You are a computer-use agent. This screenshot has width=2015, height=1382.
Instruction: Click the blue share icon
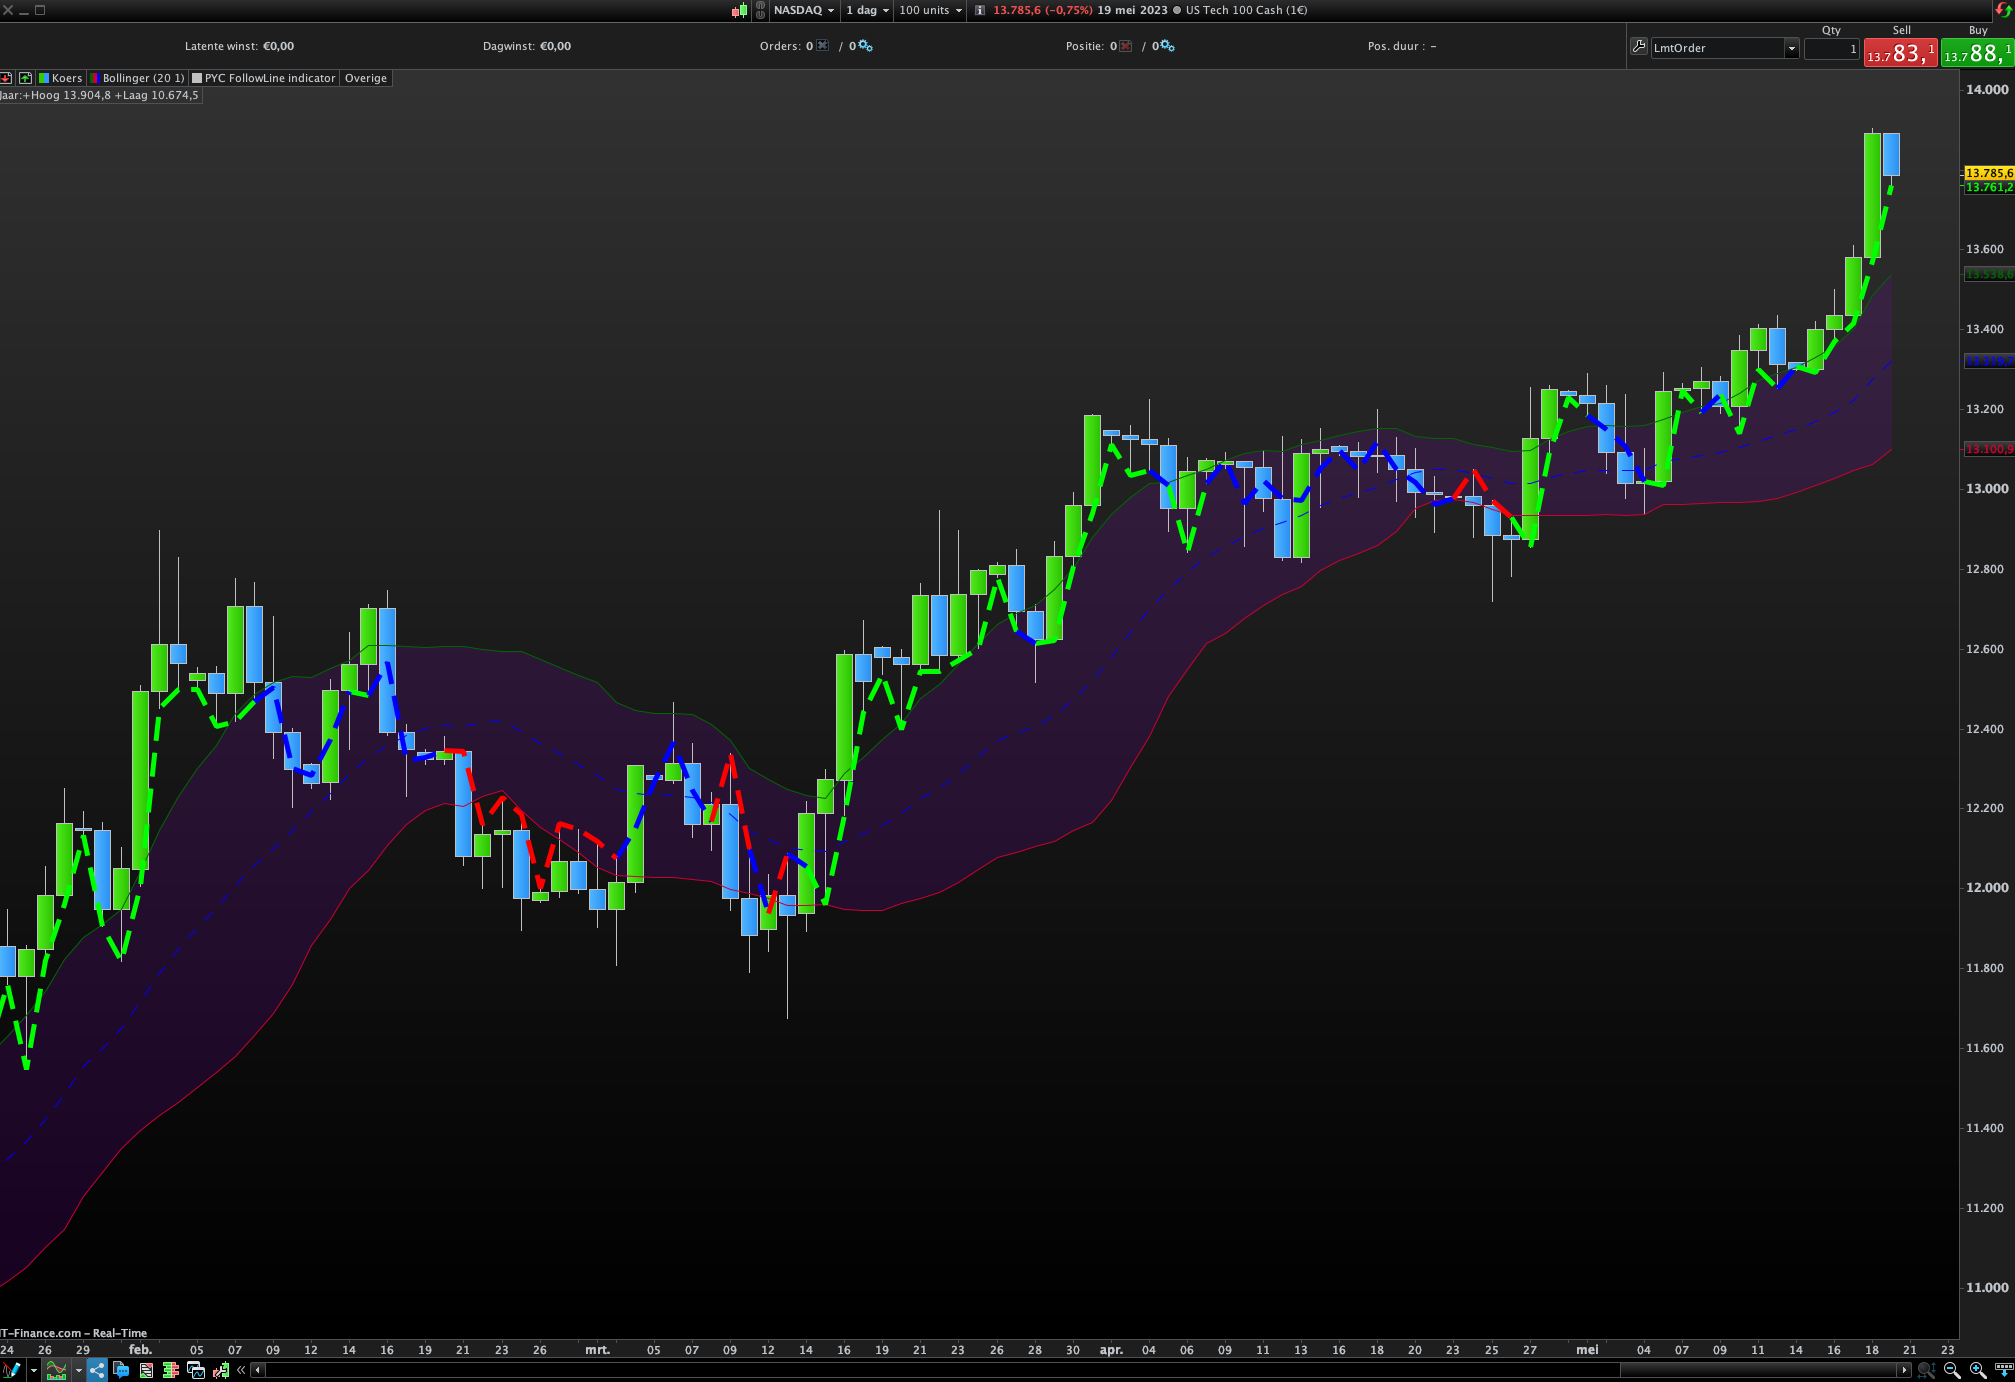tap(97, 1370)
